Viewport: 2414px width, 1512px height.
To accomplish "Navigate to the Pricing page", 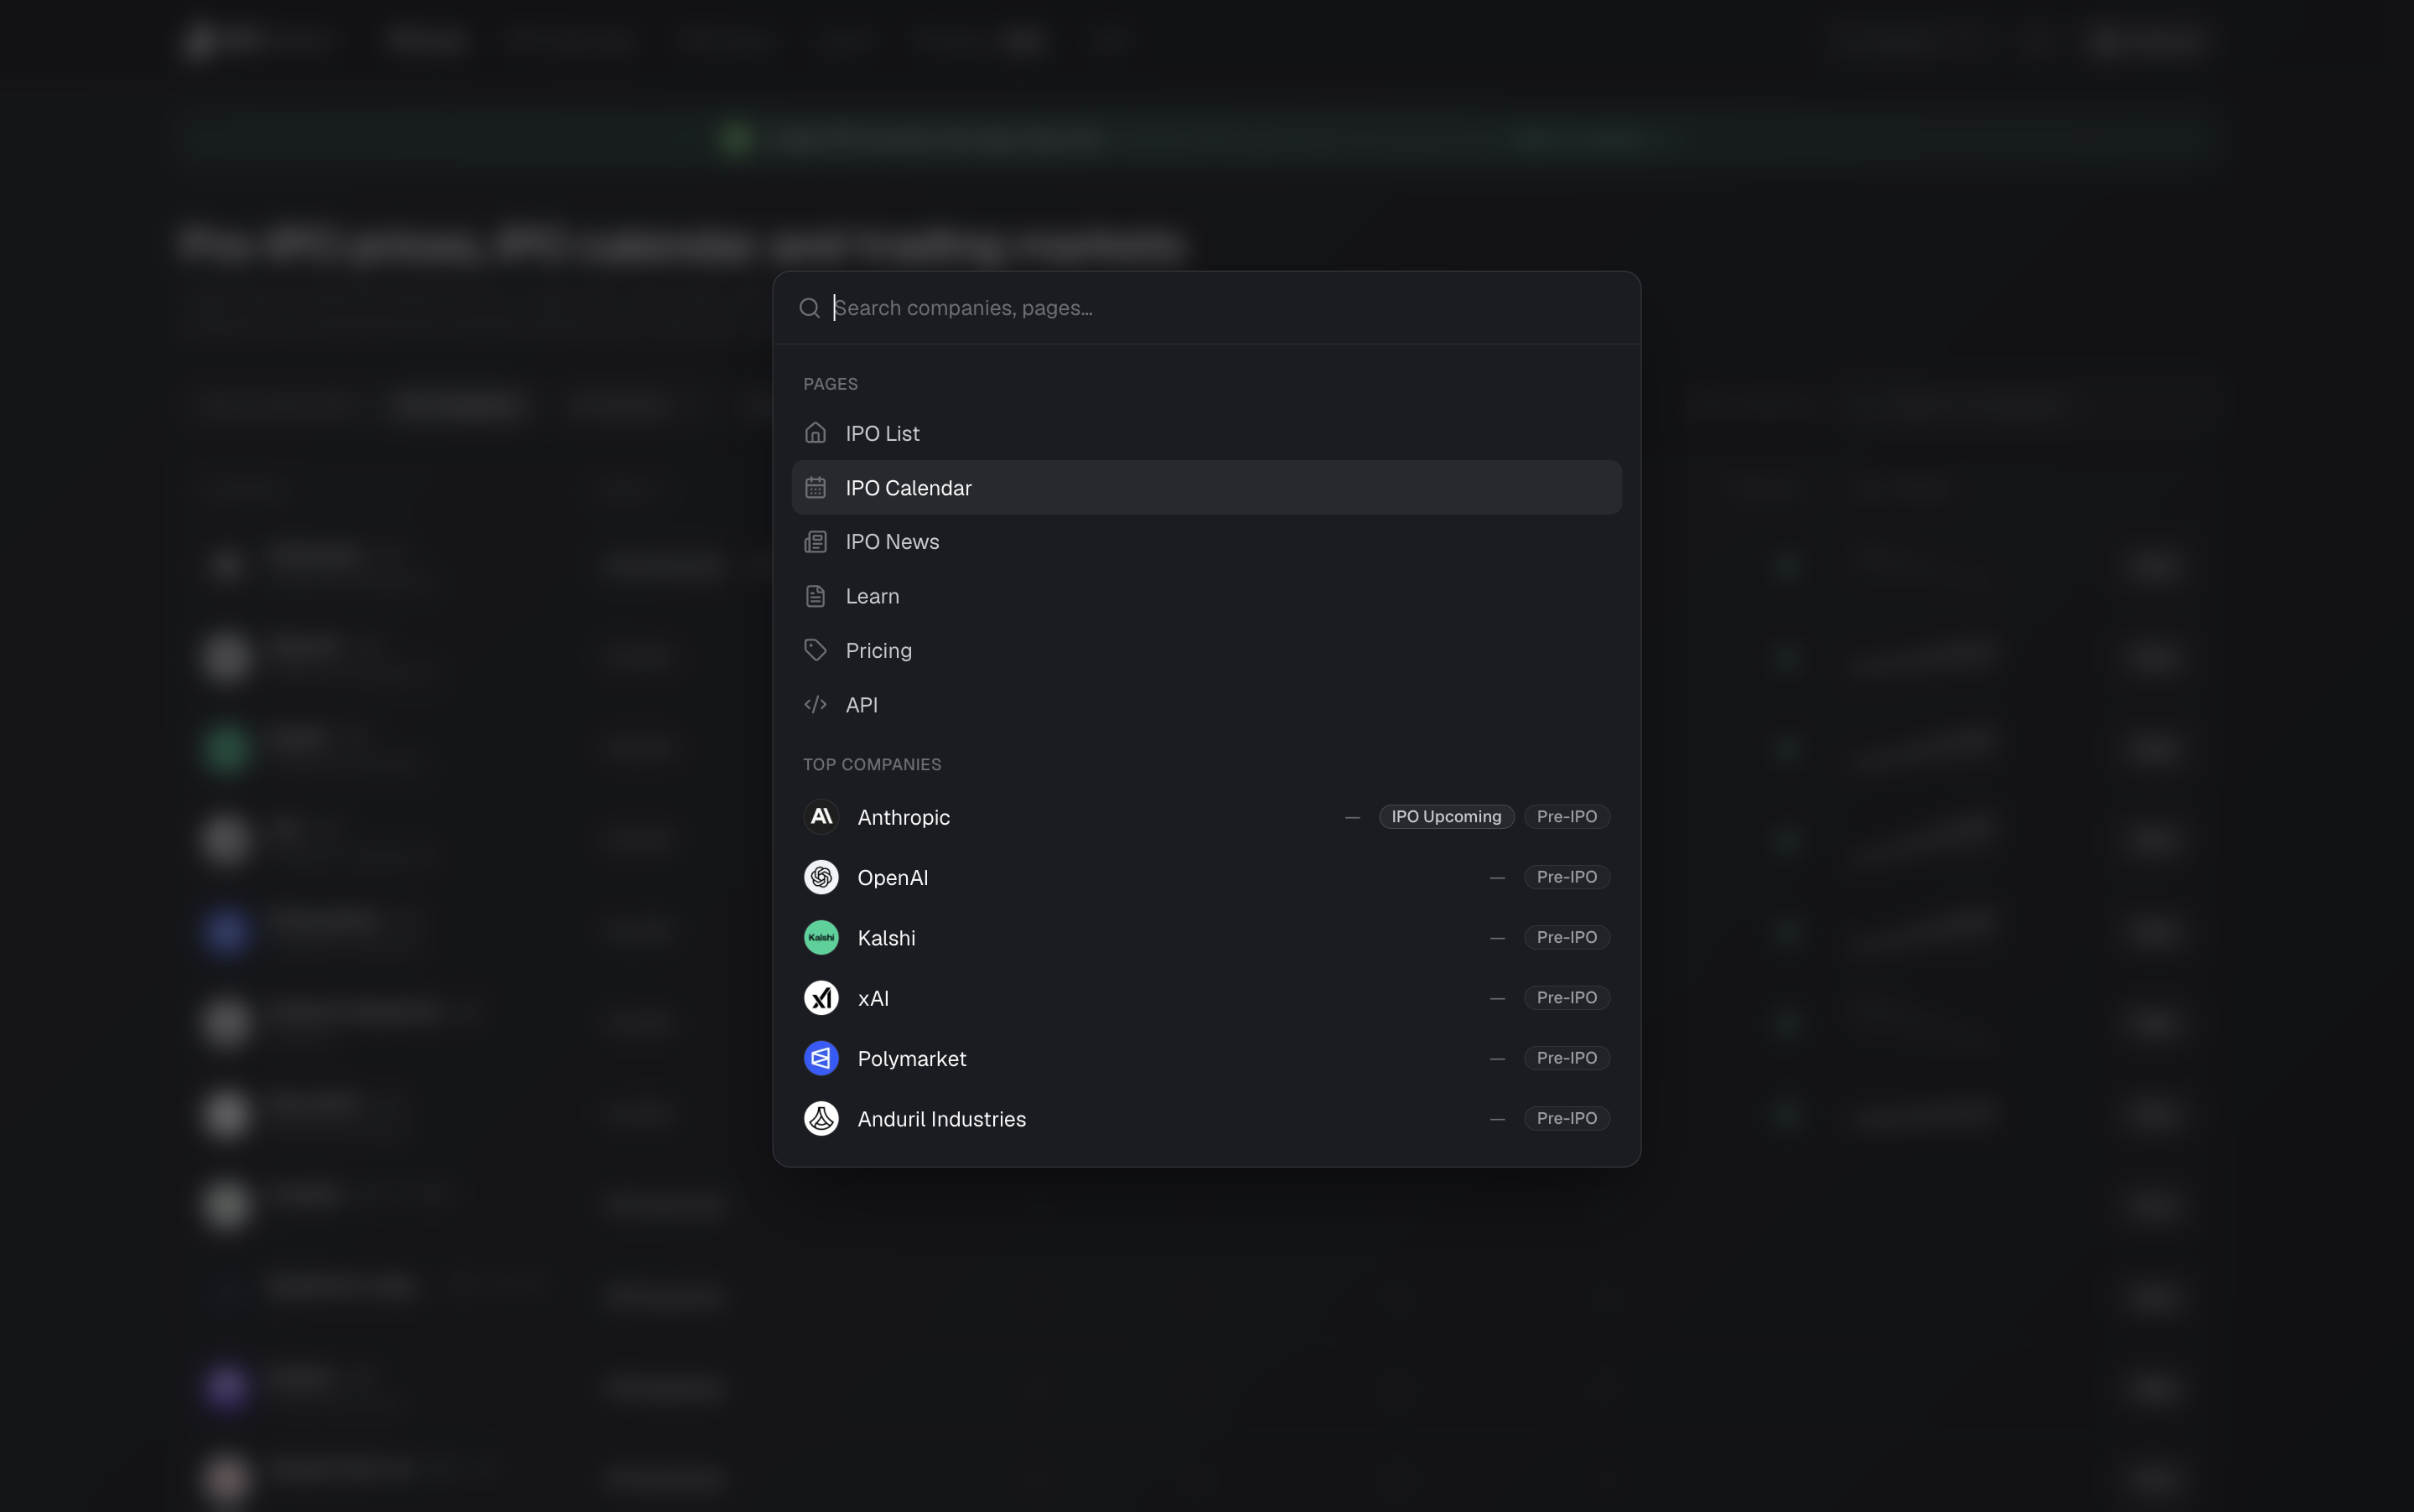I will click(x=1206, y=650).
